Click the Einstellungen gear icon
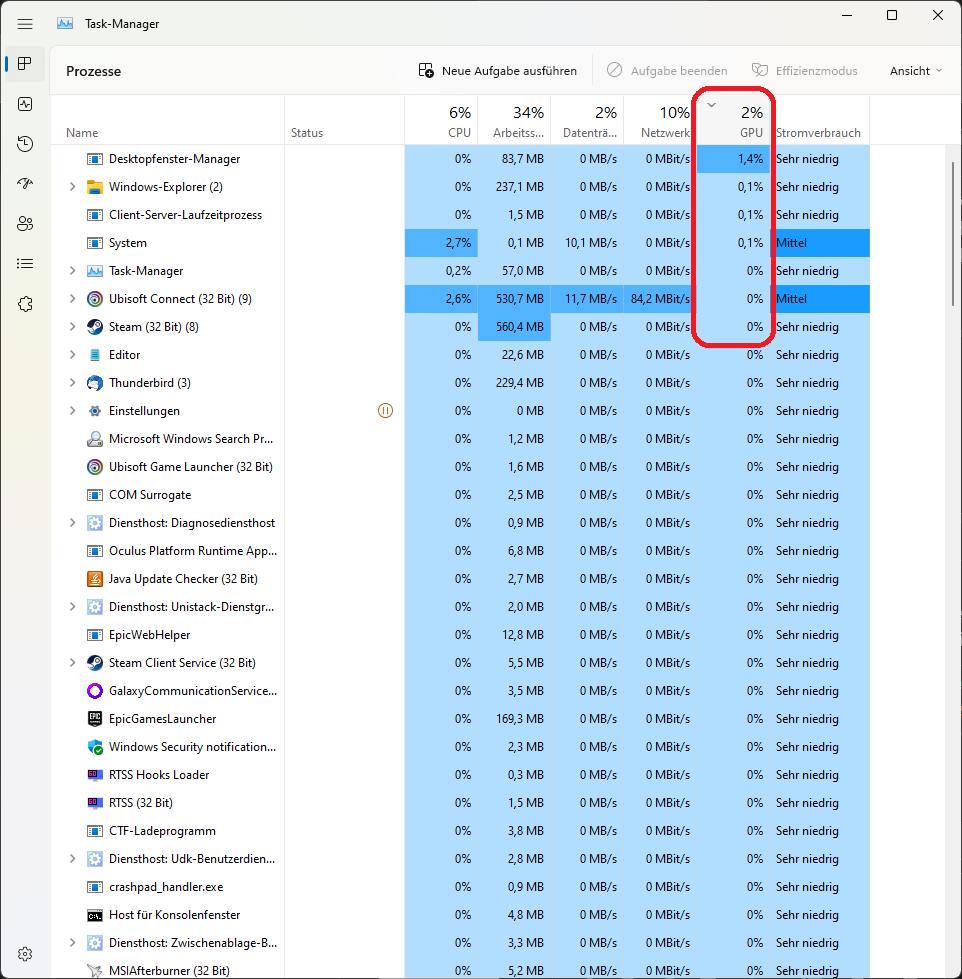This screenshot has height=979, width=962. coord(95,411)
